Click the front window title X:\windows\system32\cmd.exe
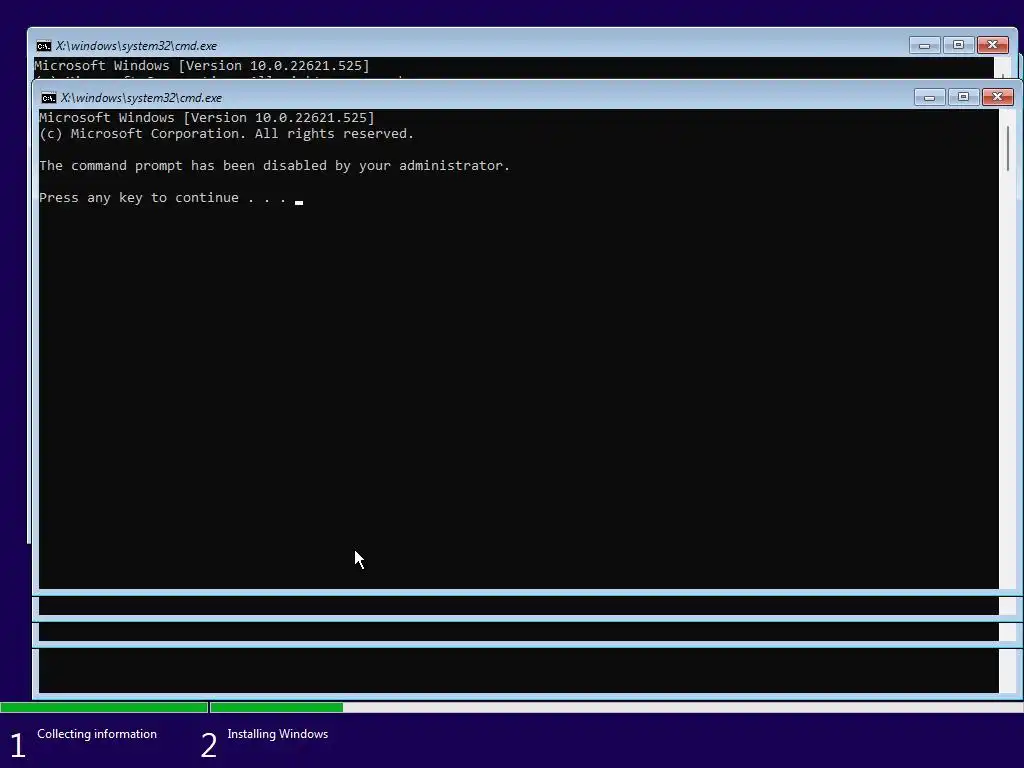The height and width of the screenshot is (768, 1024). tap(141, 98)
